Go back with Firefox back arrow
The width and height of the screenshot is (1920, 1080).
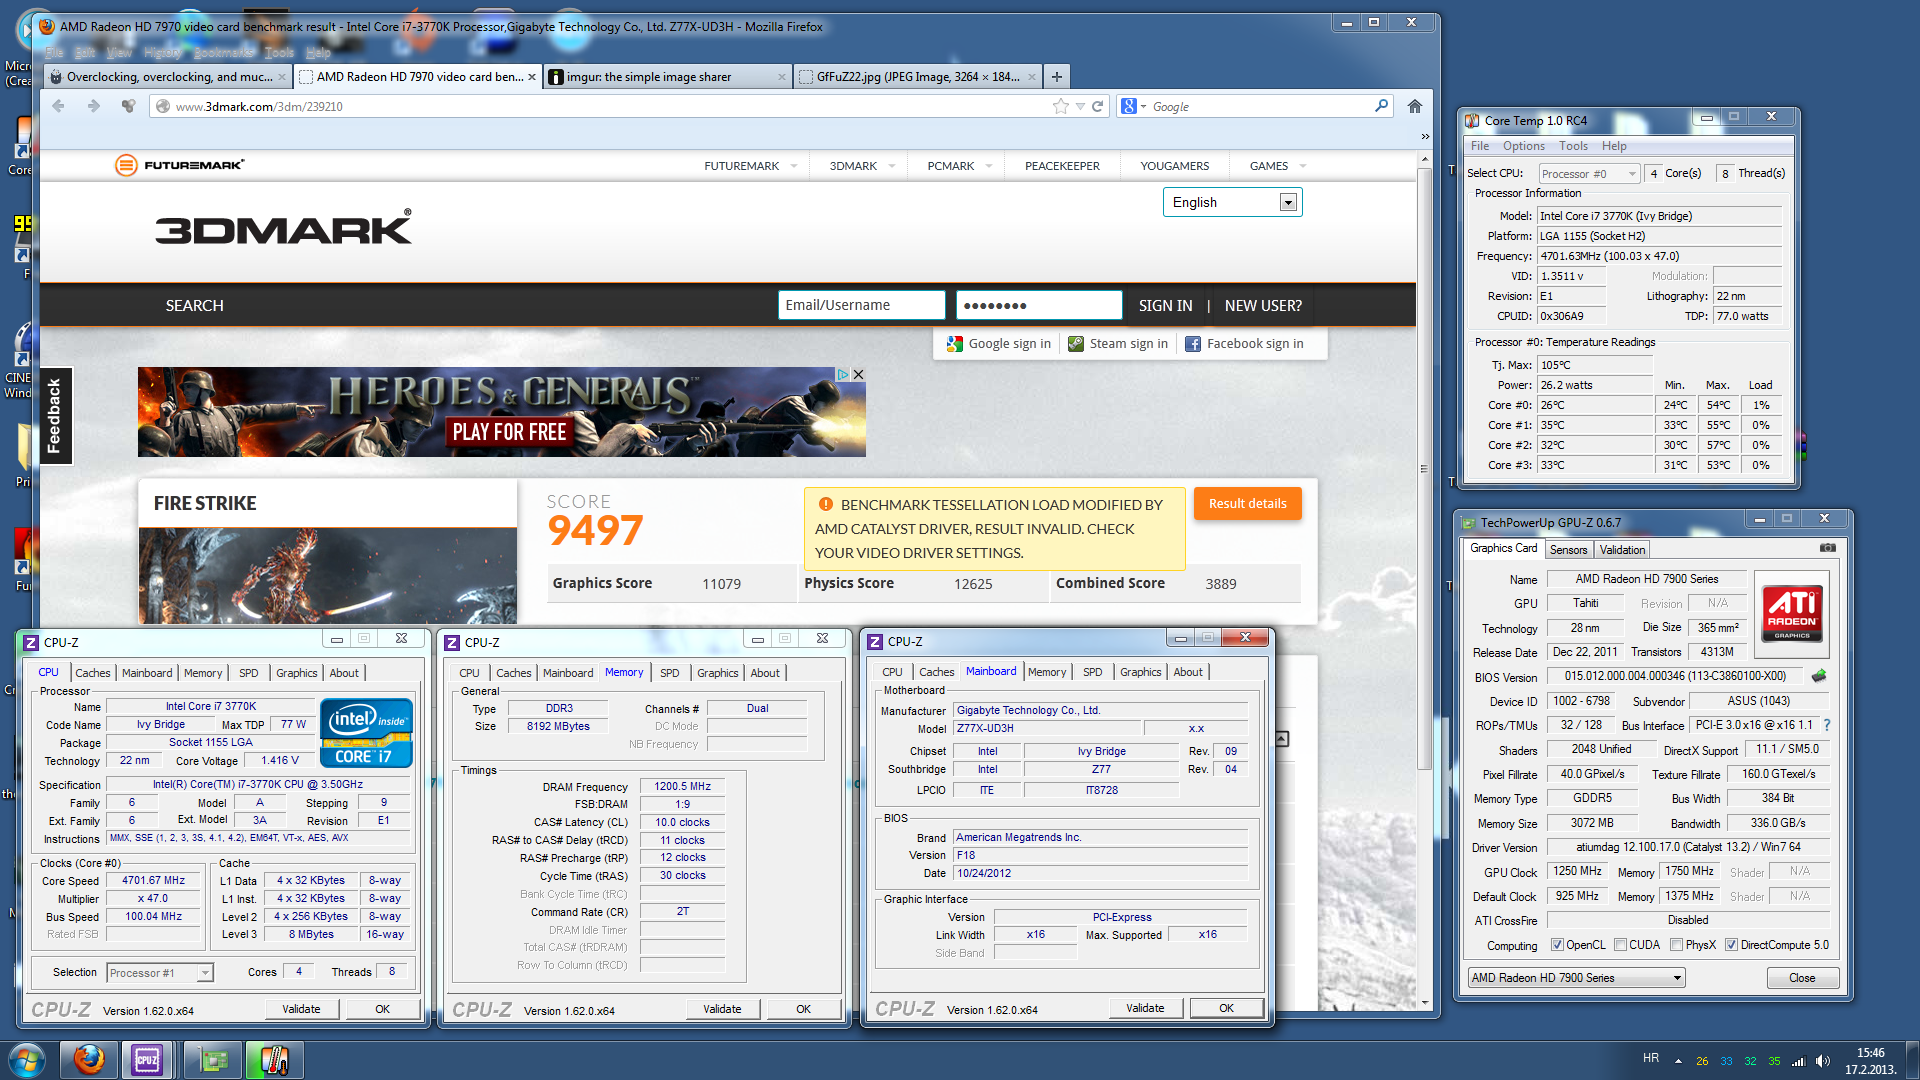(58, 106)
